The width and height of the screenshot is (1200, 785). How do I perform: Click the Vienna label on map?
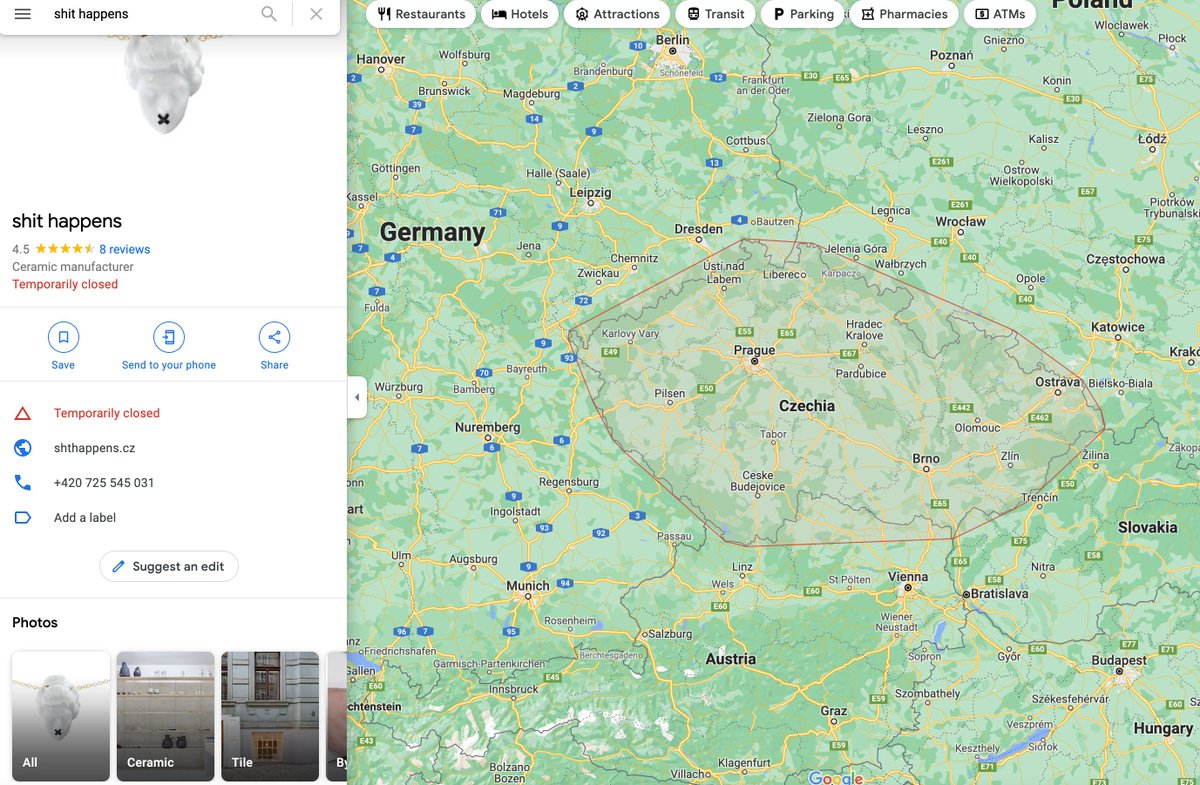click(x=907, y=577)
